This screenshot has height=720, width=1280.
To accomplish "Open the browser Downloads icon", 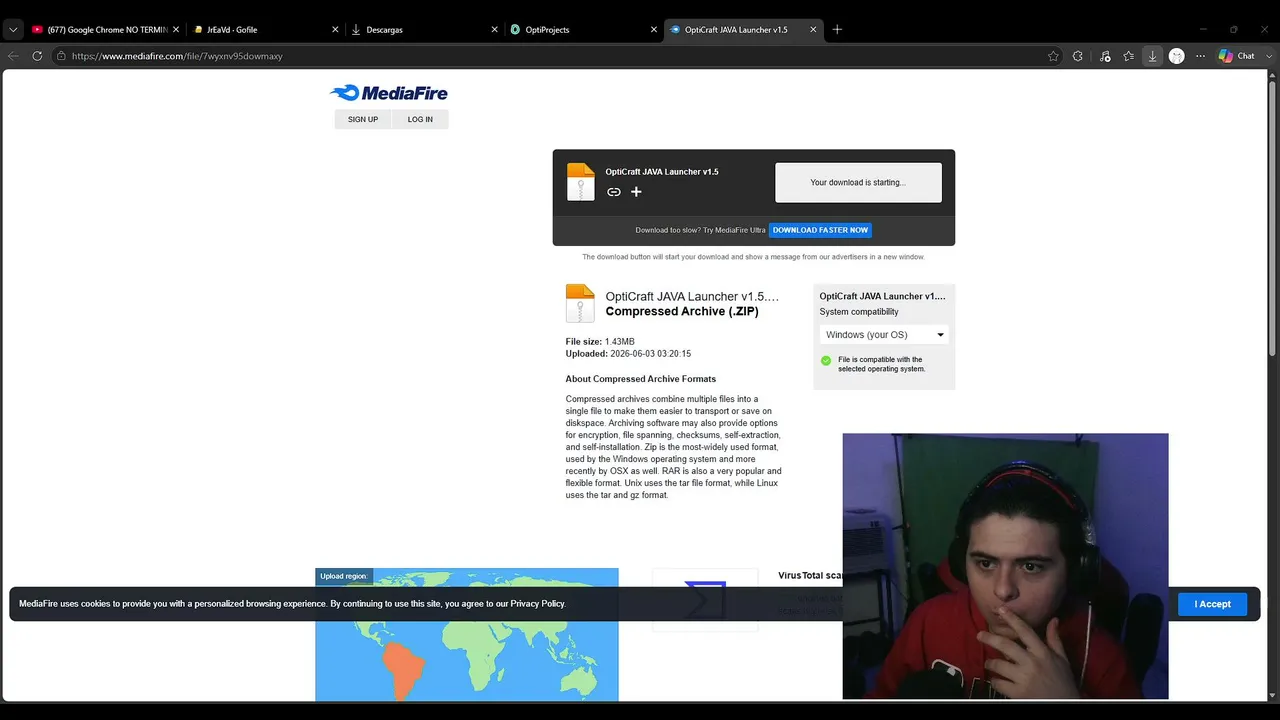I will 1152,56.
